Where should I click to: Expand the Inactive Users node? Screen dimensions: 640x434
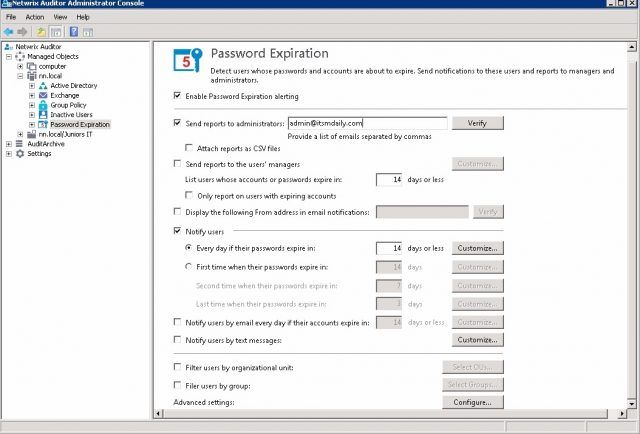coord(32,115)
